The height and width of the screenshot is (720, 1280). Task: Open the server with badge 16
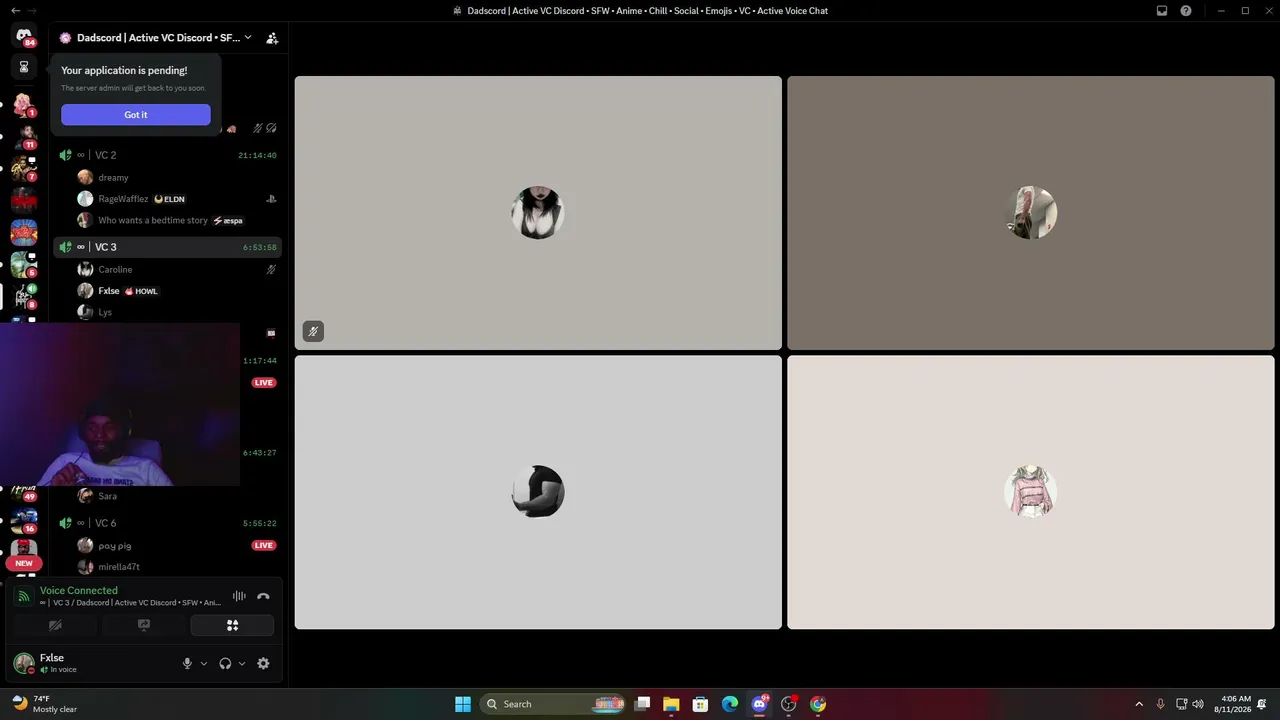[24, 520]
